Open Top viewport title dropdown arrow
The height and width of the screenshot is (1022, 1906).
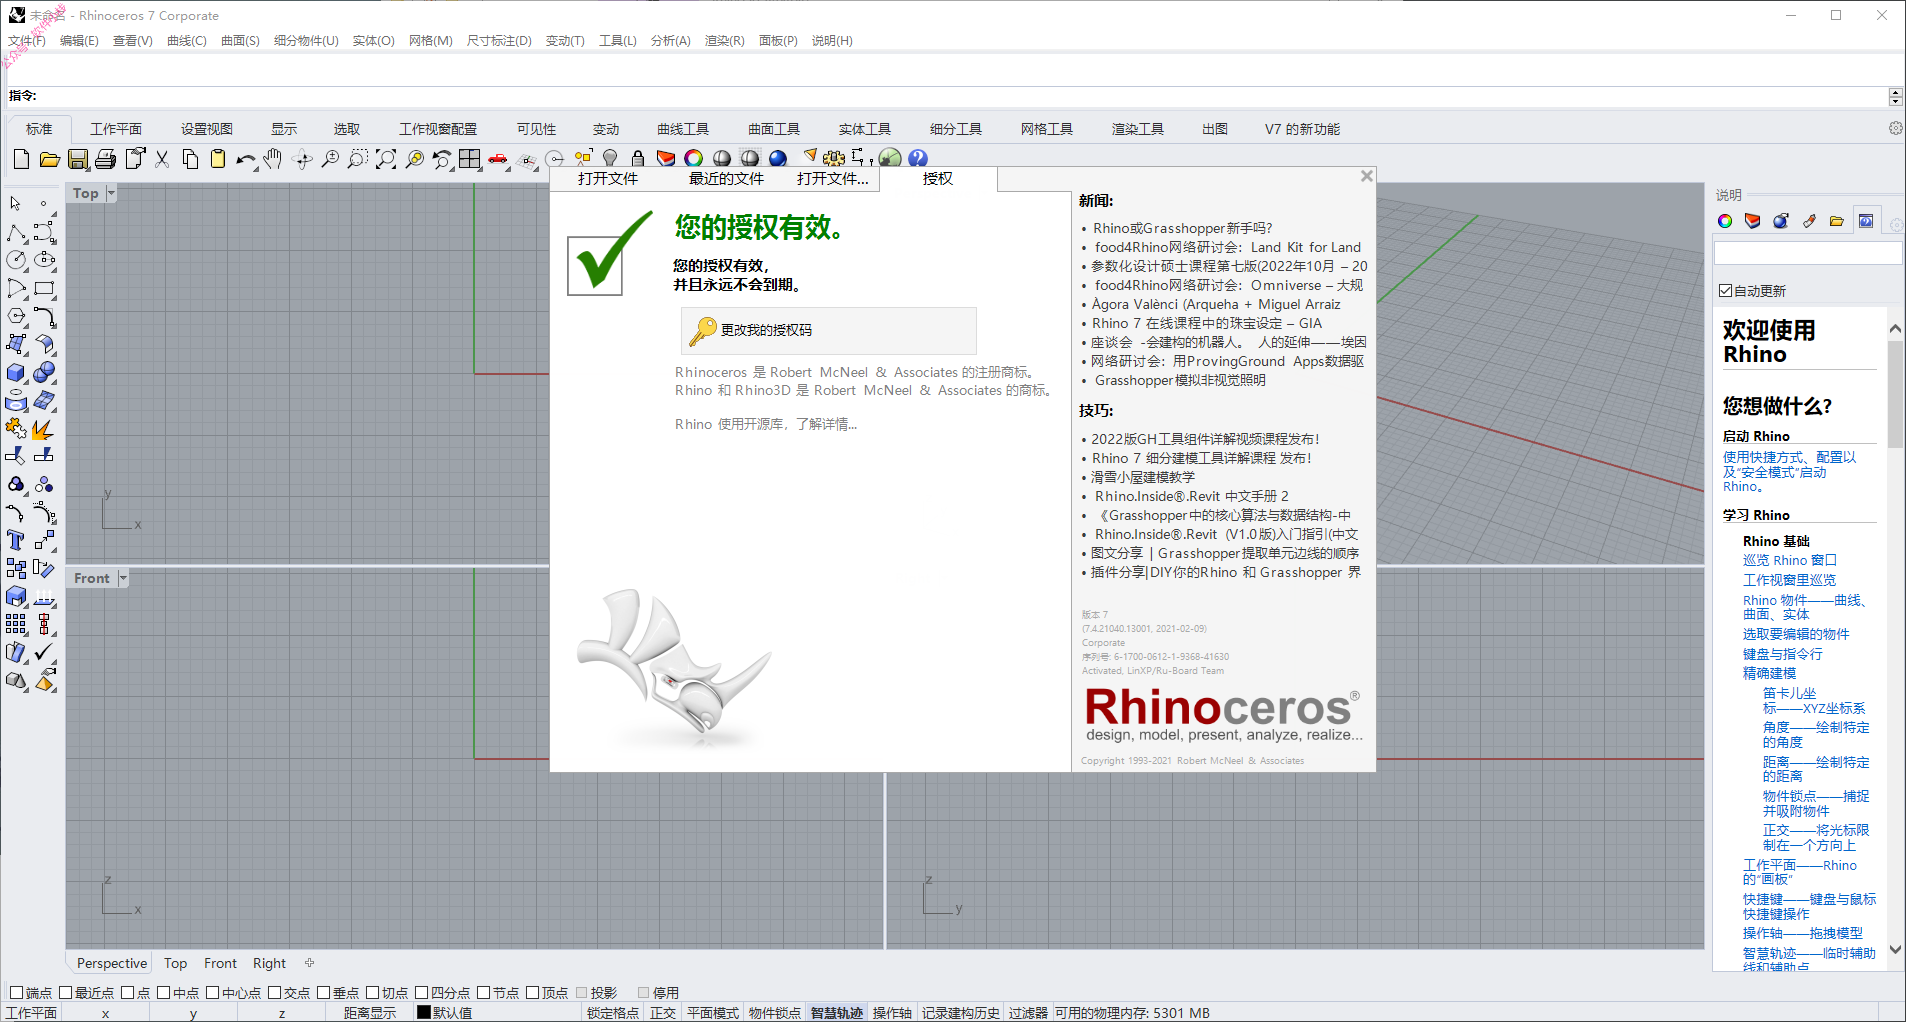[111, 193]
